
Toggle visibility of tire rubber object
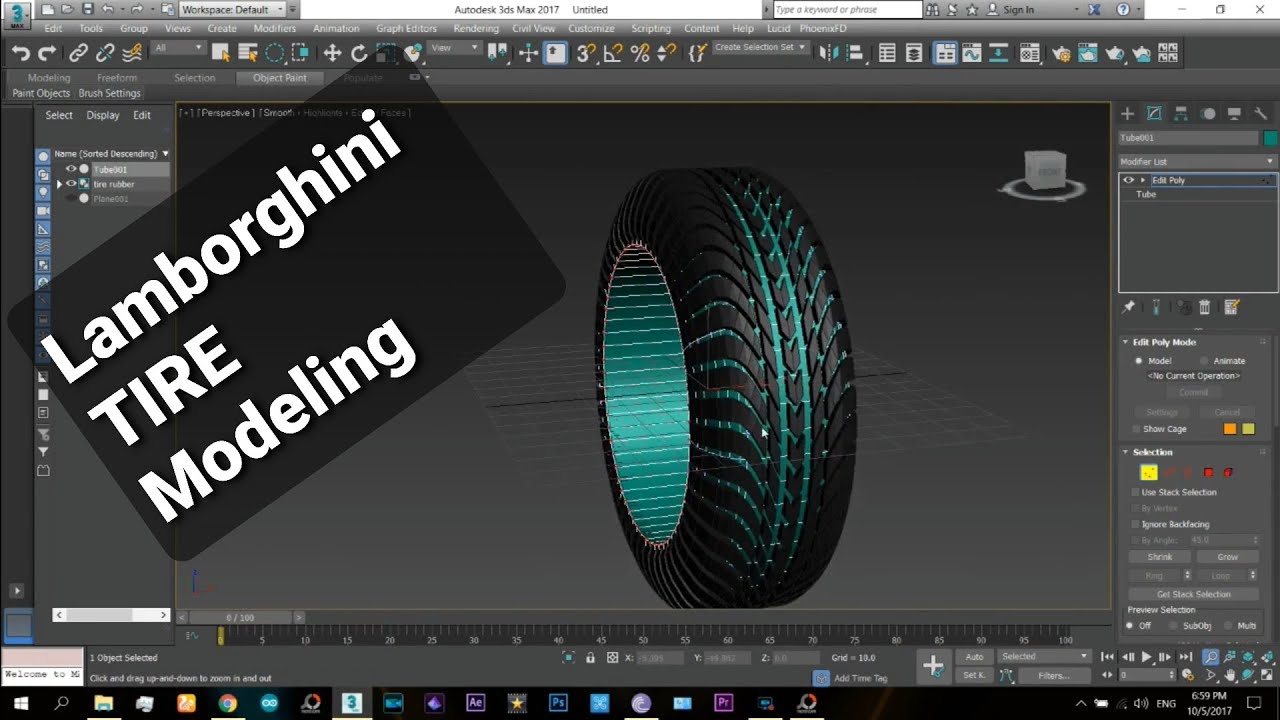71,184
